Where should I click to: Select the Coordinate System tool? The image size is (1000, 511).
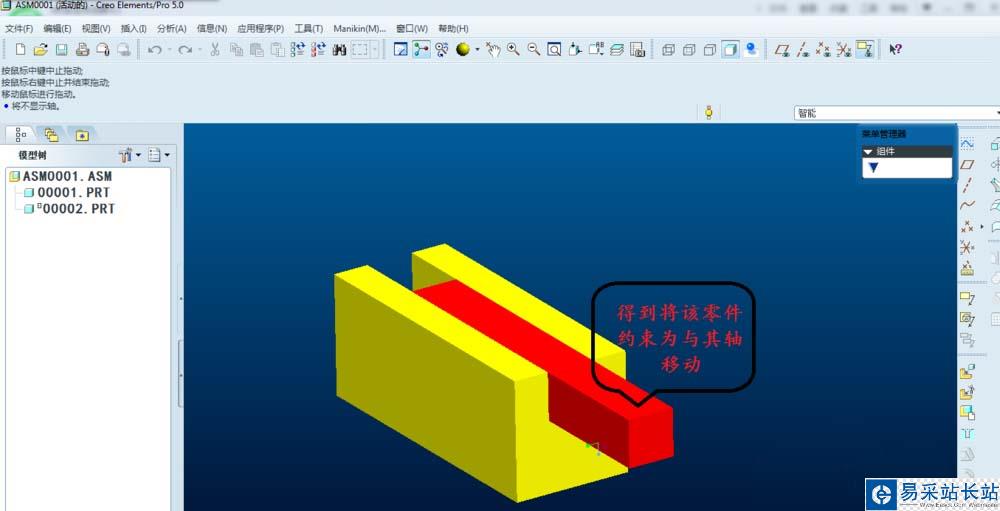[967, 247]
